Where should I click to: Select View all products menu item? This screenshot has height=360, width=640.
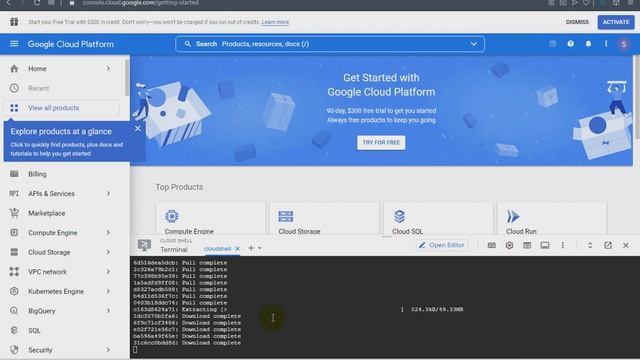[62, 108]
